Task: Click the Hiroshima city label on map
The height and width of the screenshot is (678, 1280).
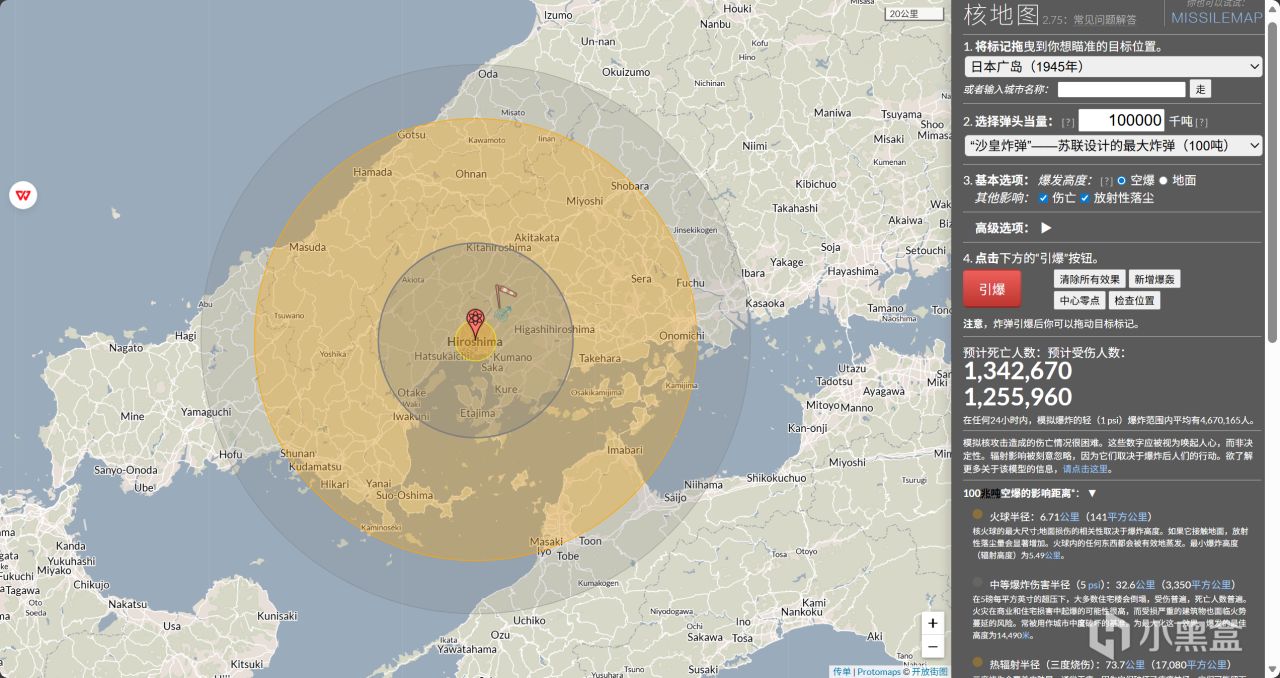Action: coord(475,343)
